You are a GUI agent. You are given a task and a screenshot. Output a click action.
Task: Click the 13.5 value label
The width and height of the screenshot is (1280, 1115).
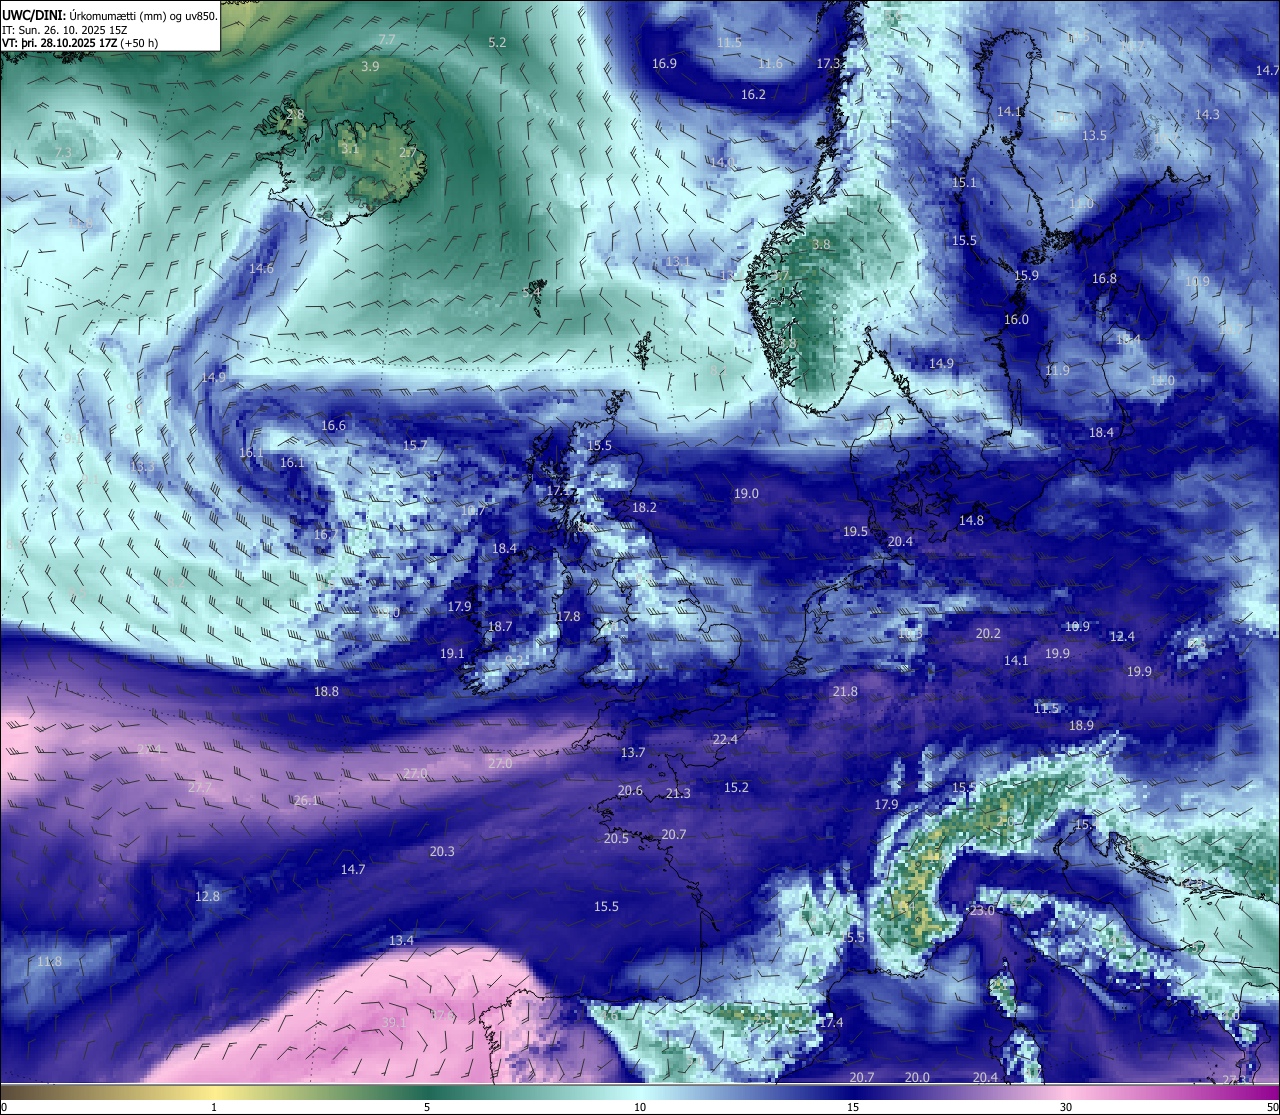[1094, 135]
